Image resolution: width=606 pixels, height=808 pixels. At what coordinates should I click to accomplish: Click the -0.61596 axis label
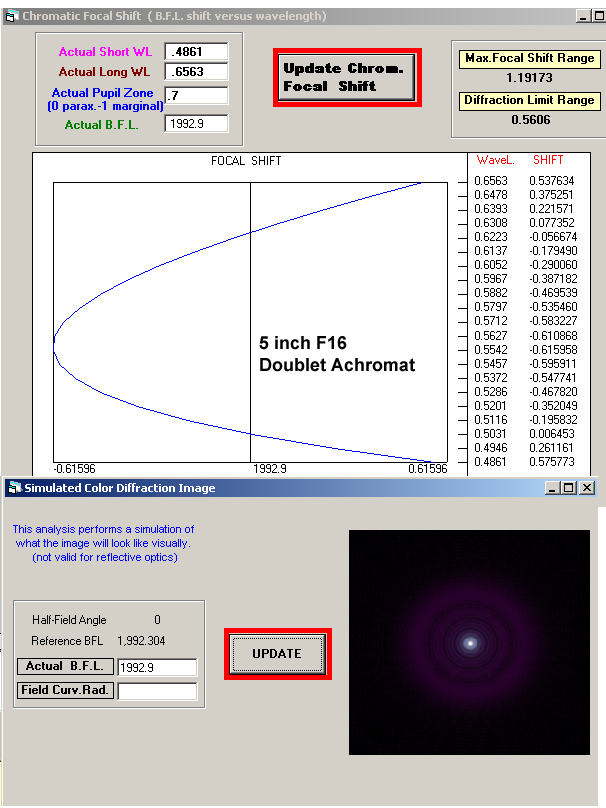pyautogui.click(x=75, y=469)
